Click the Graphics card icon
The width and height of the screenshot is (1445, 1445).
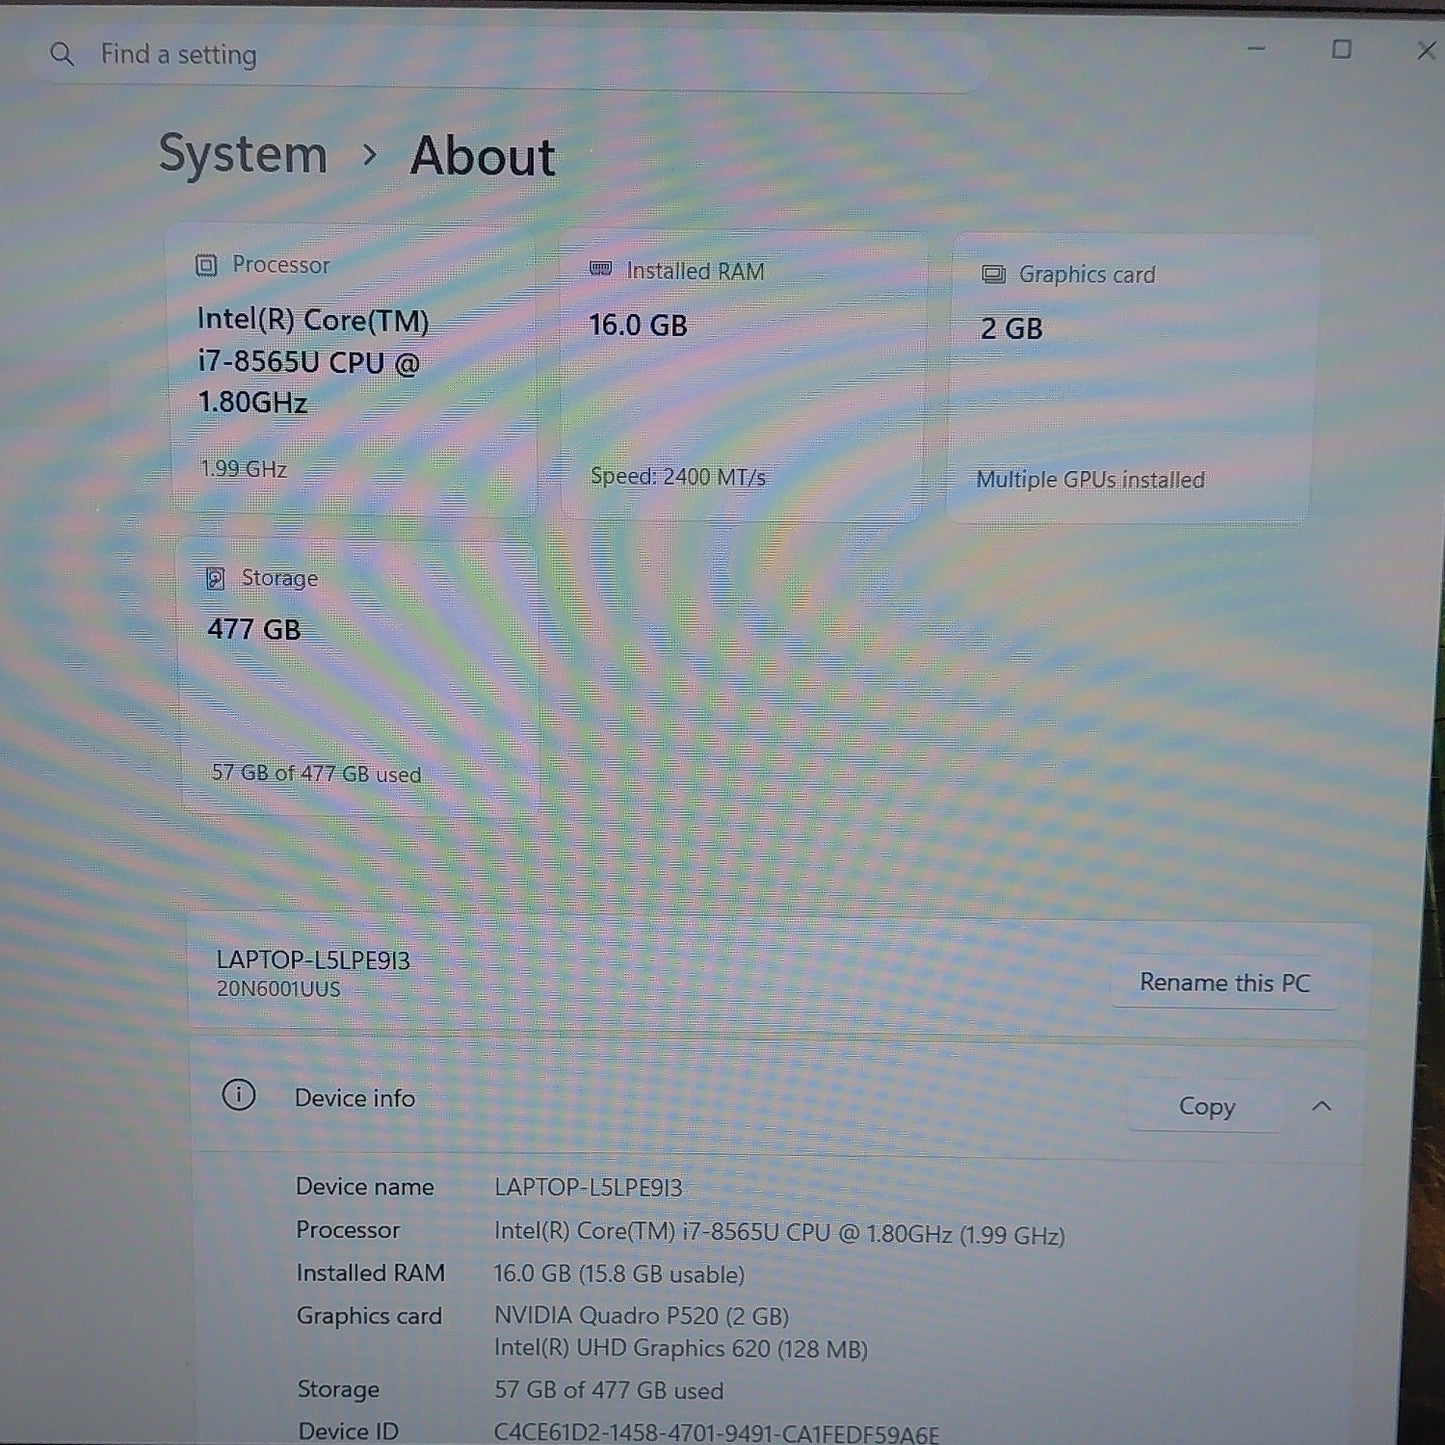[993, 274]
